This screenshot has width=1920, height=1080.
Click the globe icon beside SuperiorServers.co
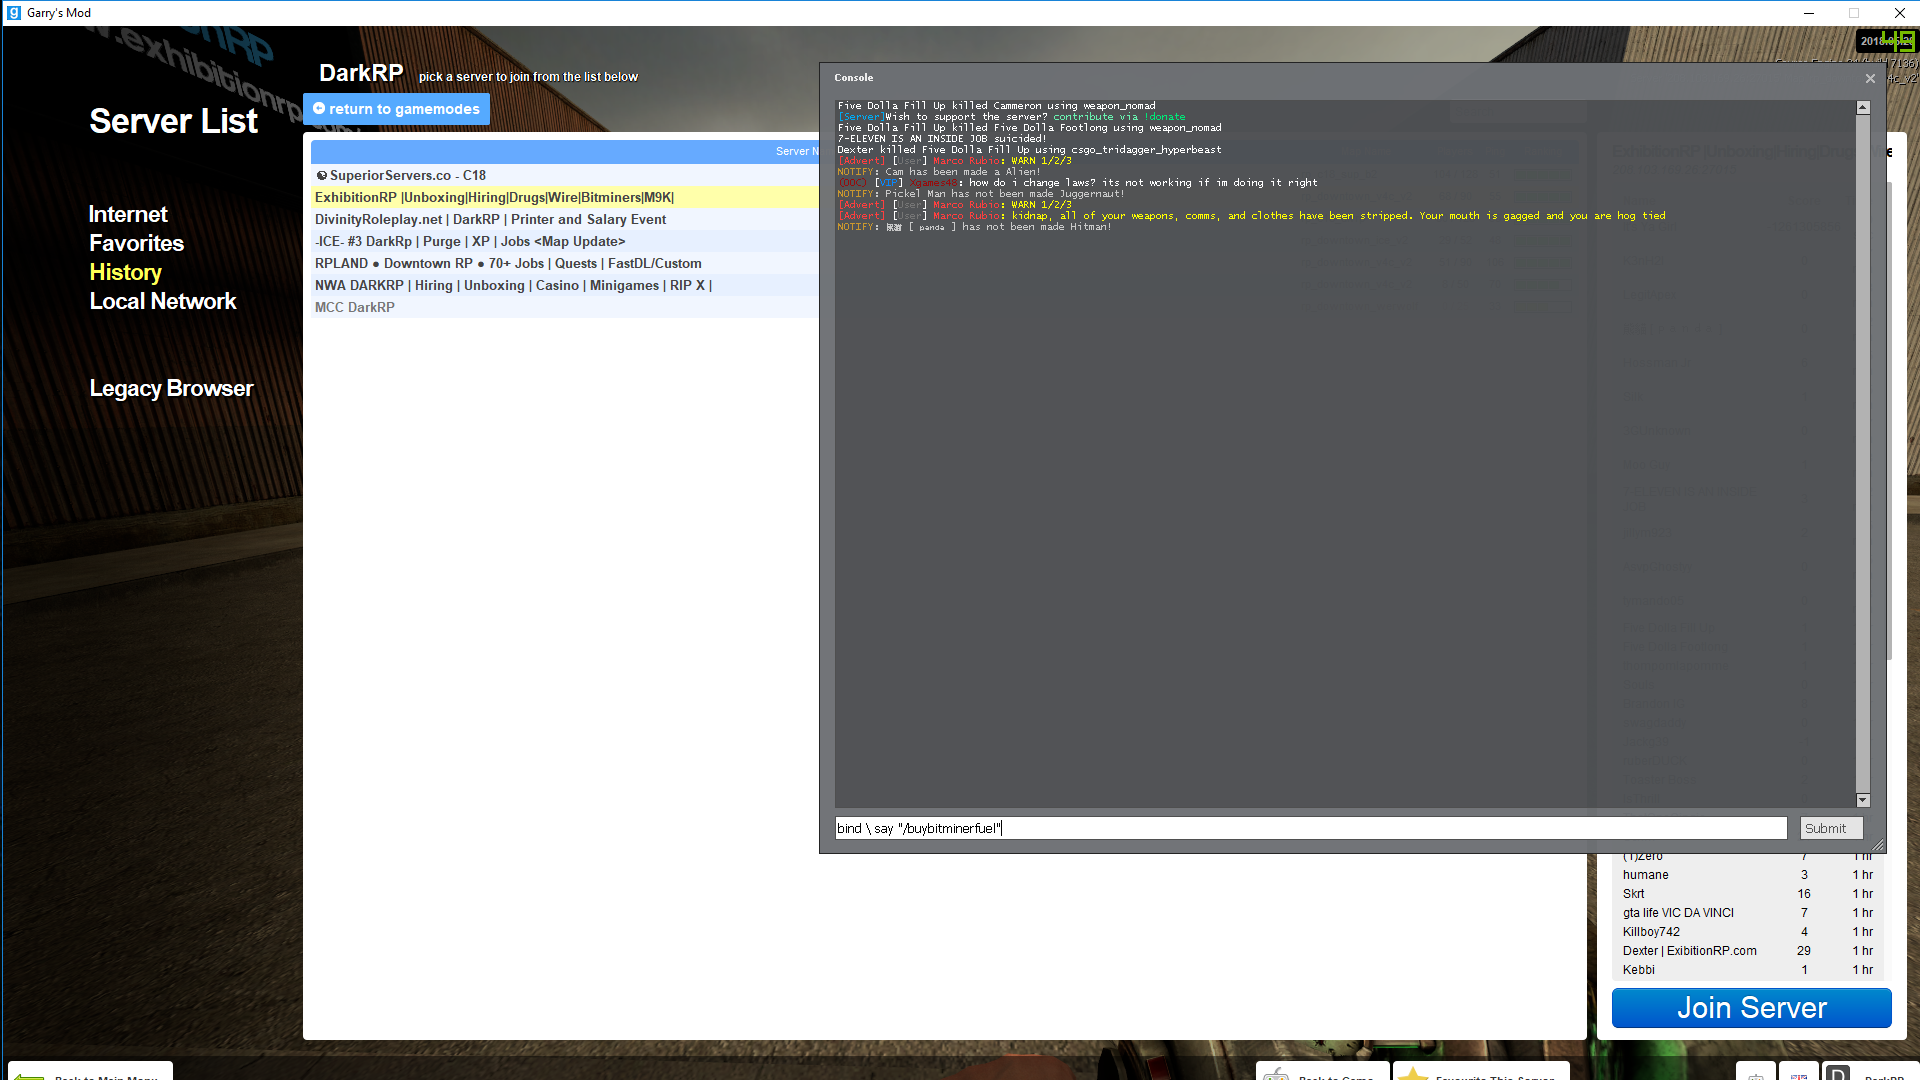(x=322, y=175)
